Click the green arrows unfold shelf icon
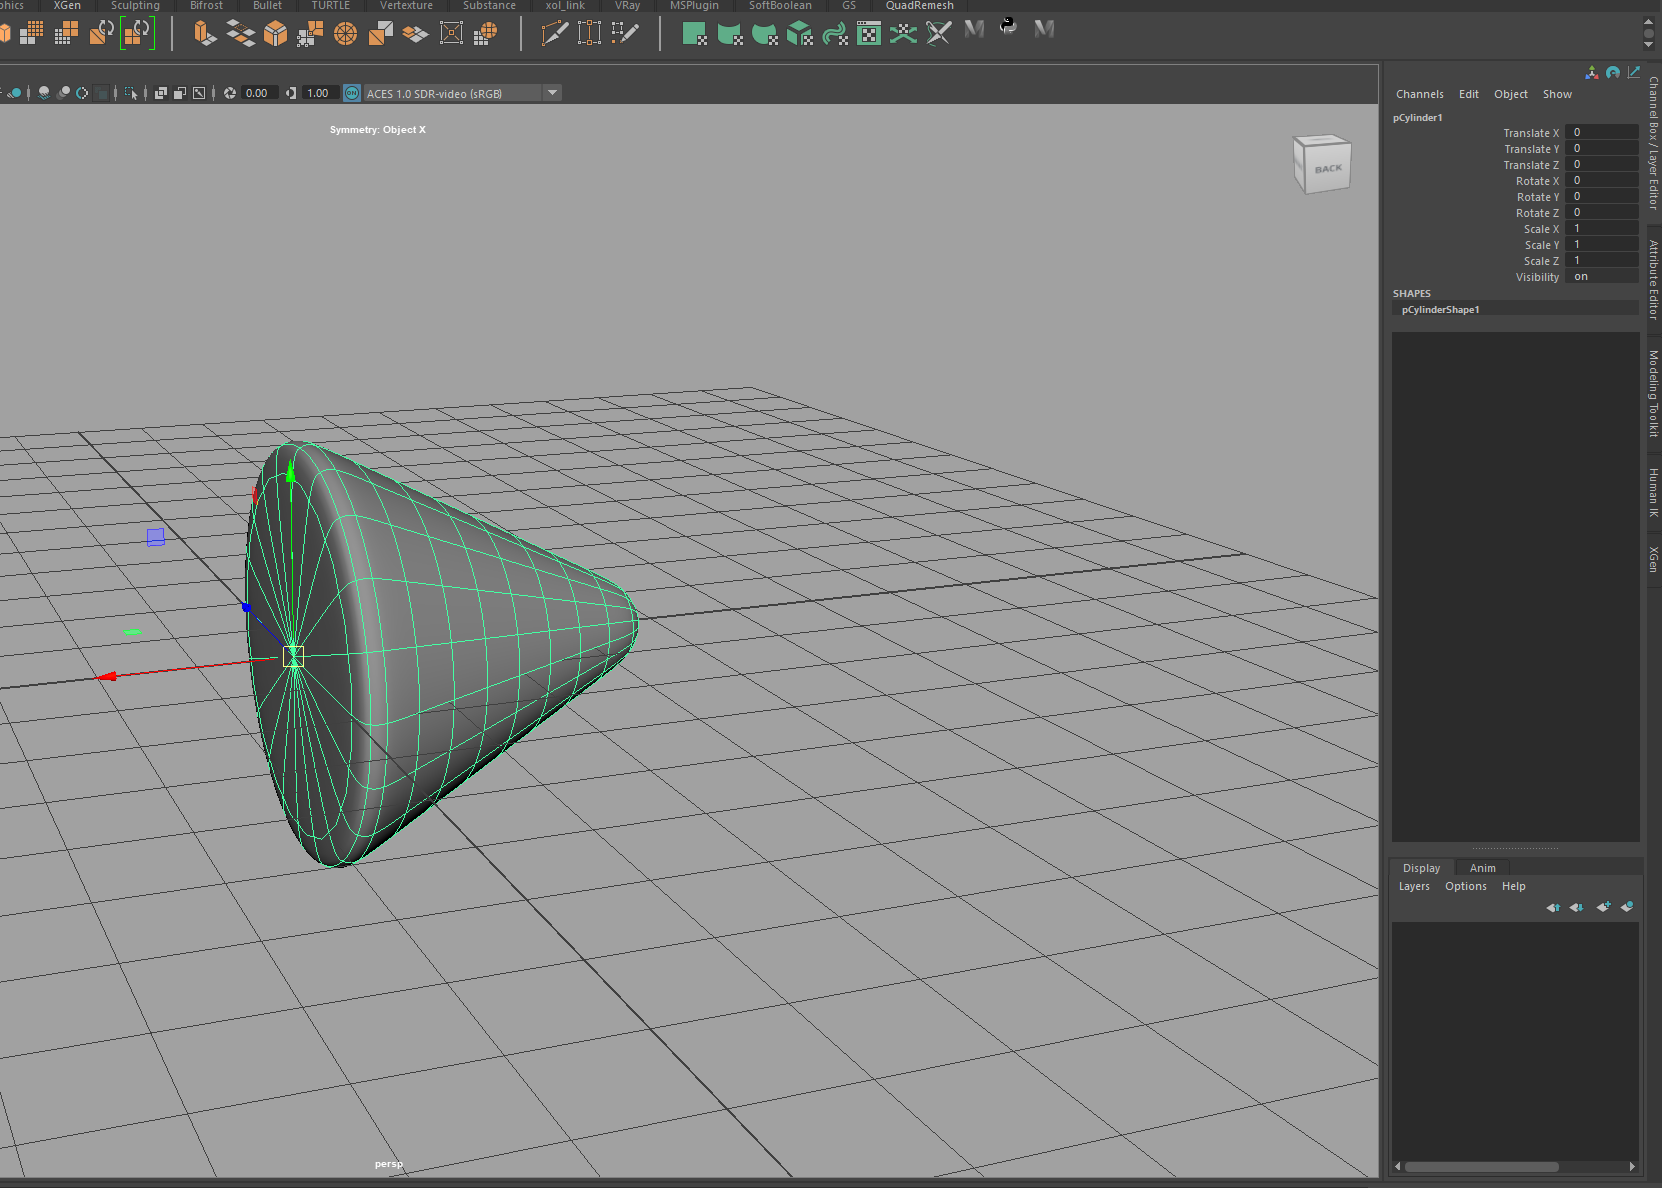The image size is (1662, 1188). 903,33
